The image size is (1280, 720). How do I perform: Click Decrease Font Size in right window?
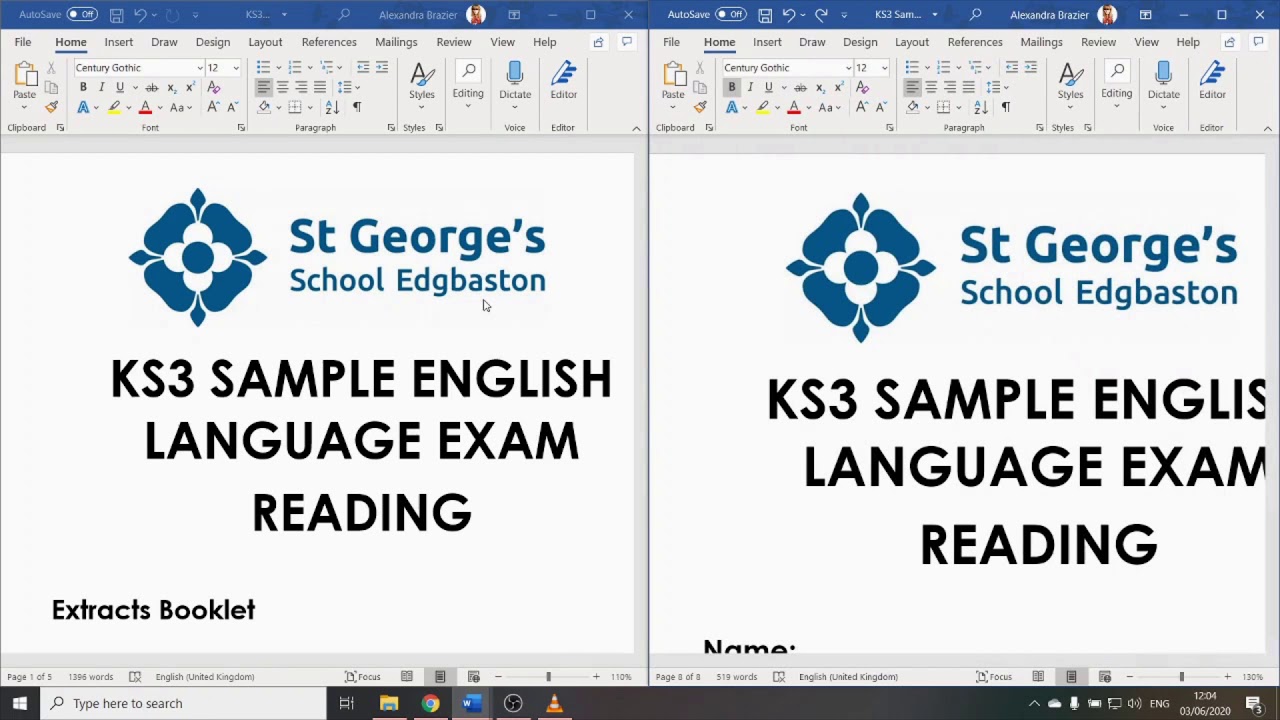point(881,107)
